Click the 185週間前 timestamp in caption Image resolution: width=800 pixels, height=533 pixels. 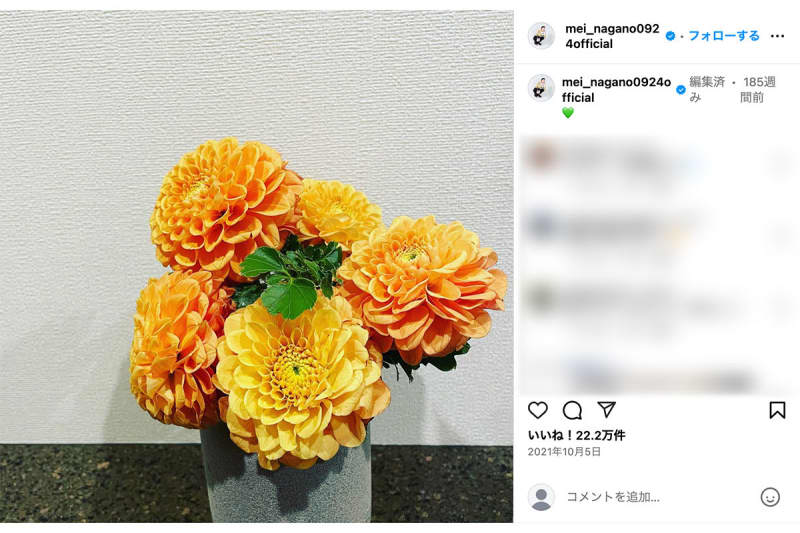pyautogui.click(x=758, y=90)
